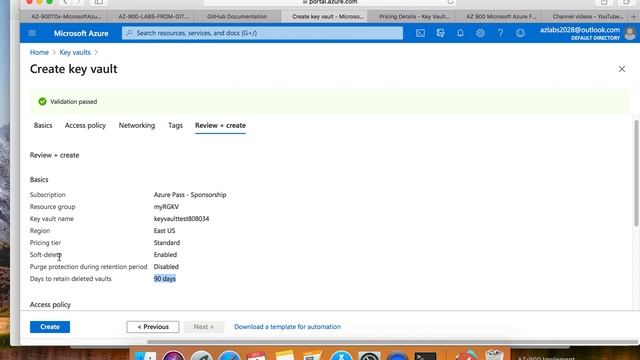The width and height of the screenshot is (640, 360).
Task: Open Calendar from the Dock
Action: click(256, 355)
